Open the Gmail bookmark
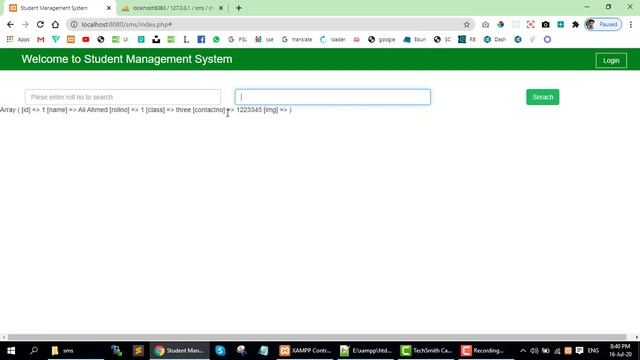 pyautogui.click(x=40, y=40)
